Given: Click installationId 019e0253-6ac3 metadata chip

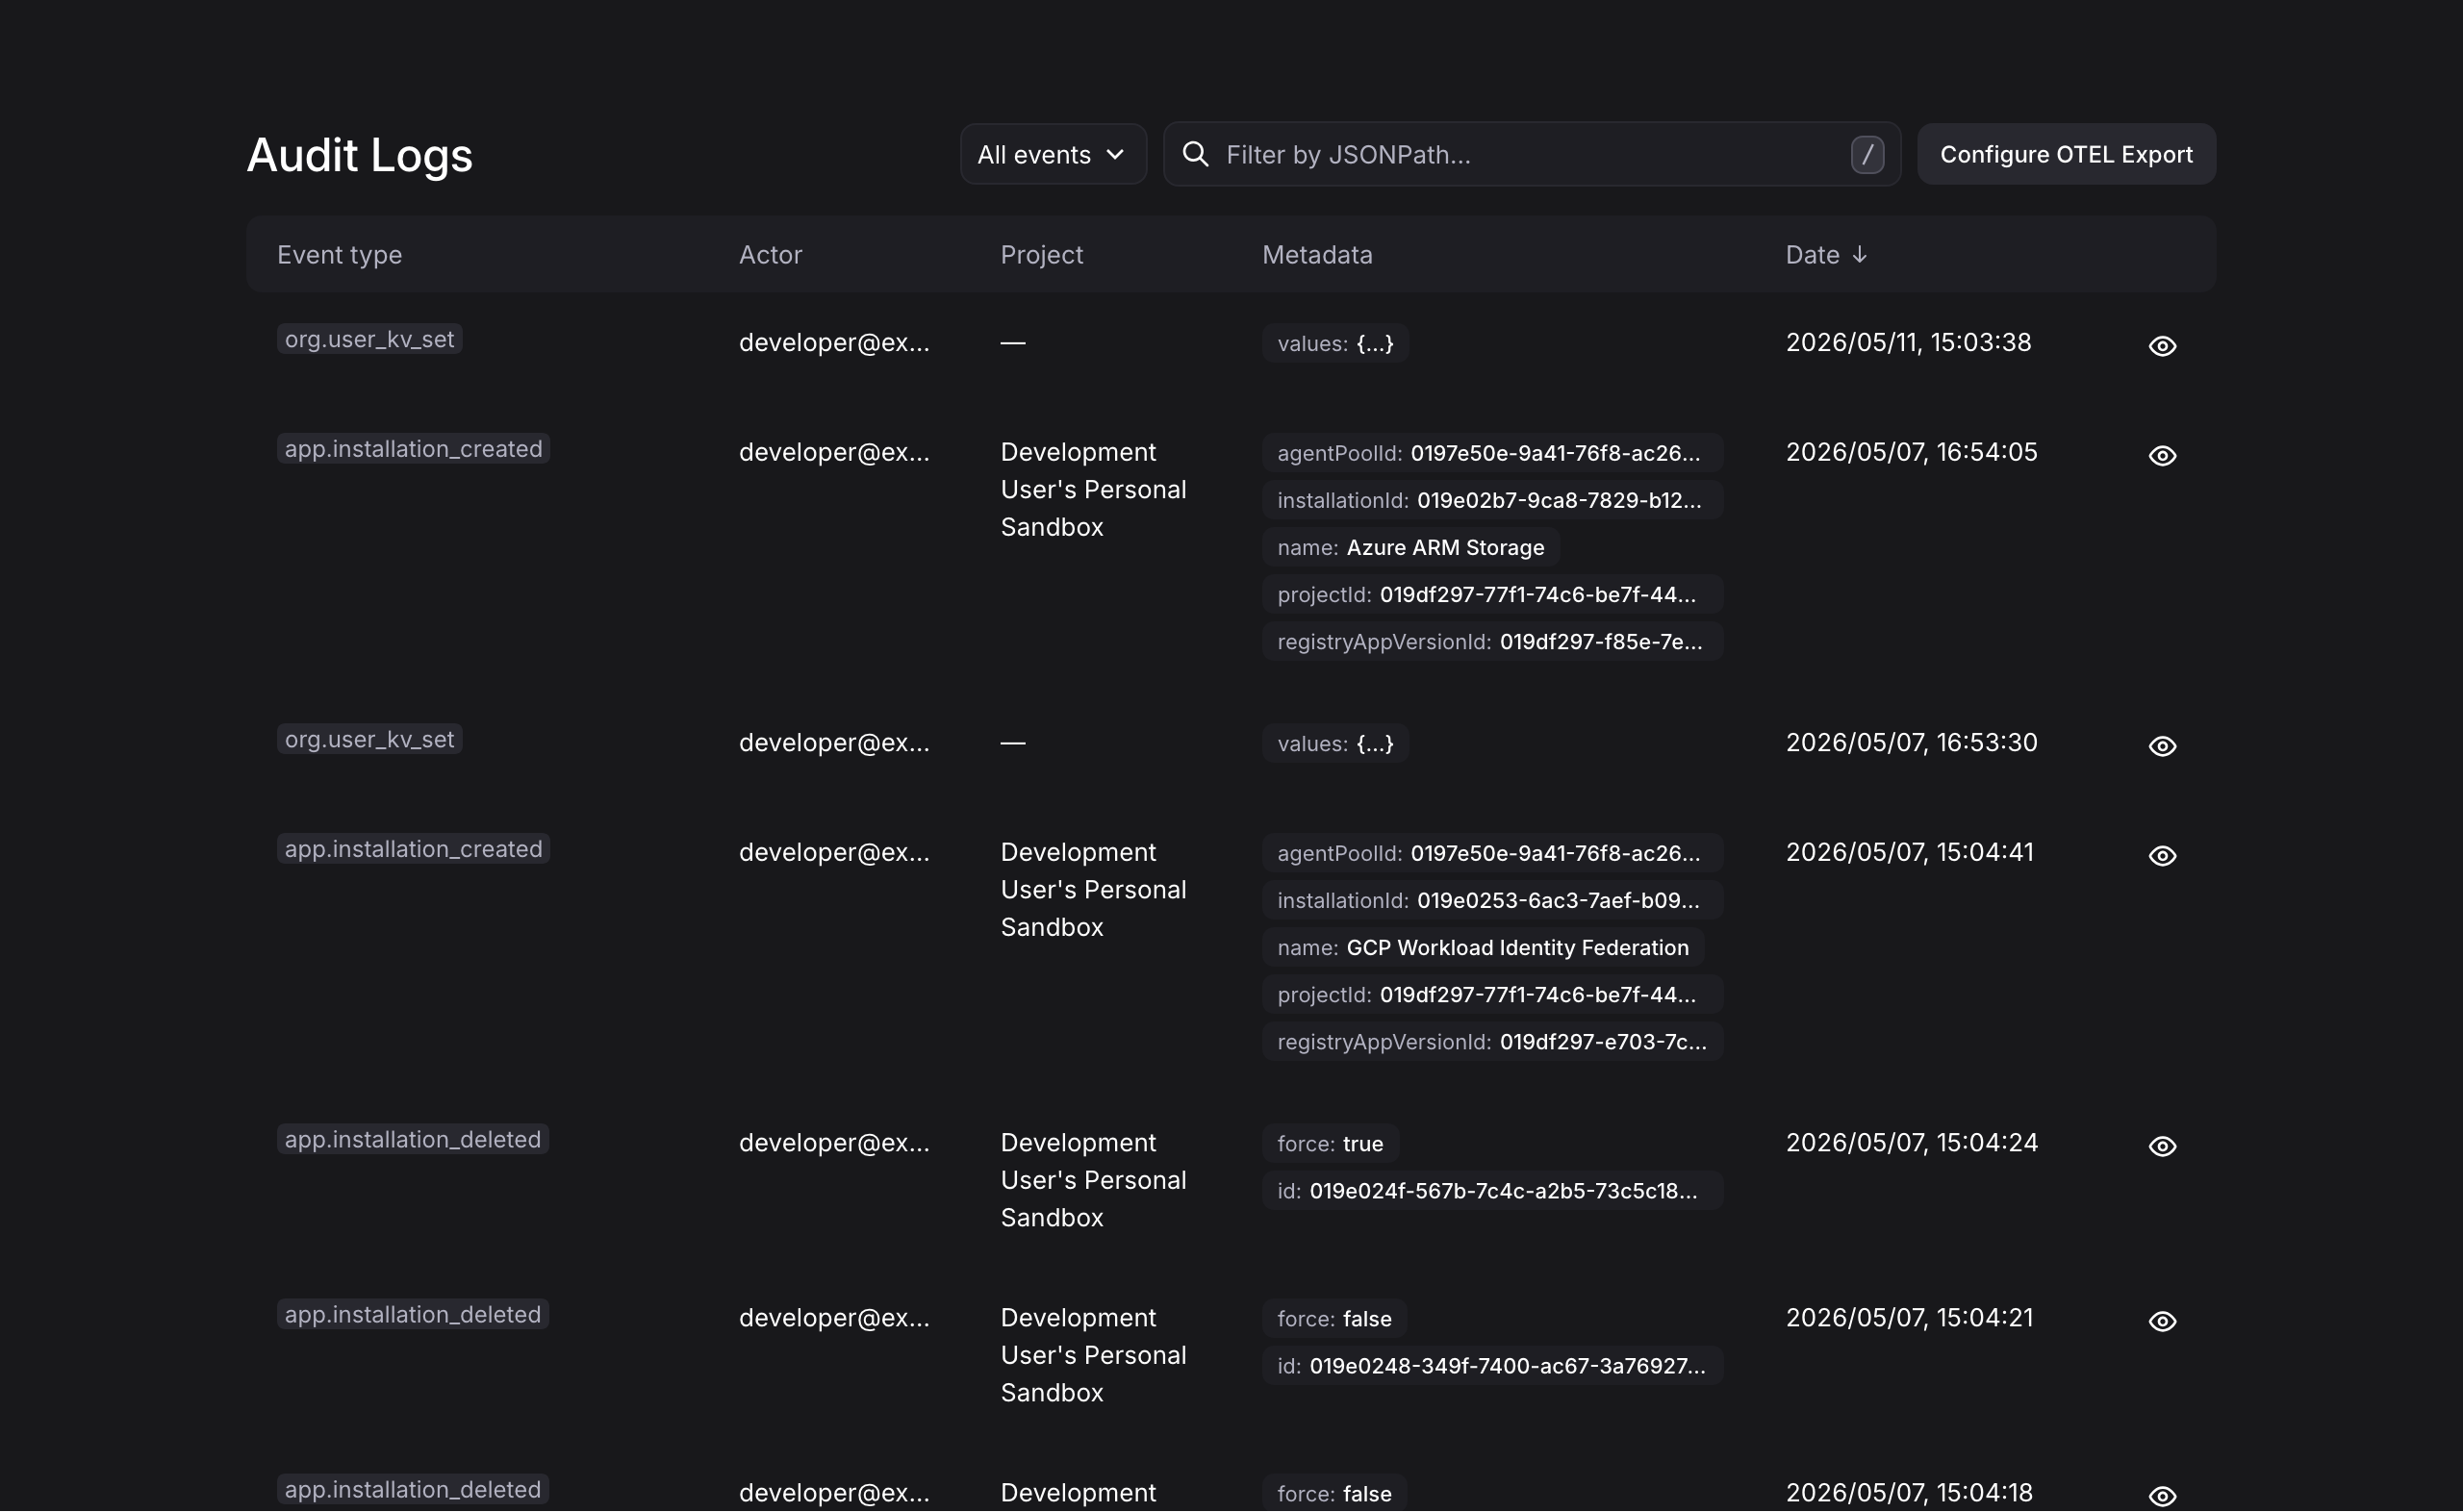Looking at the screenshot, I should [x=1492, y=900].
